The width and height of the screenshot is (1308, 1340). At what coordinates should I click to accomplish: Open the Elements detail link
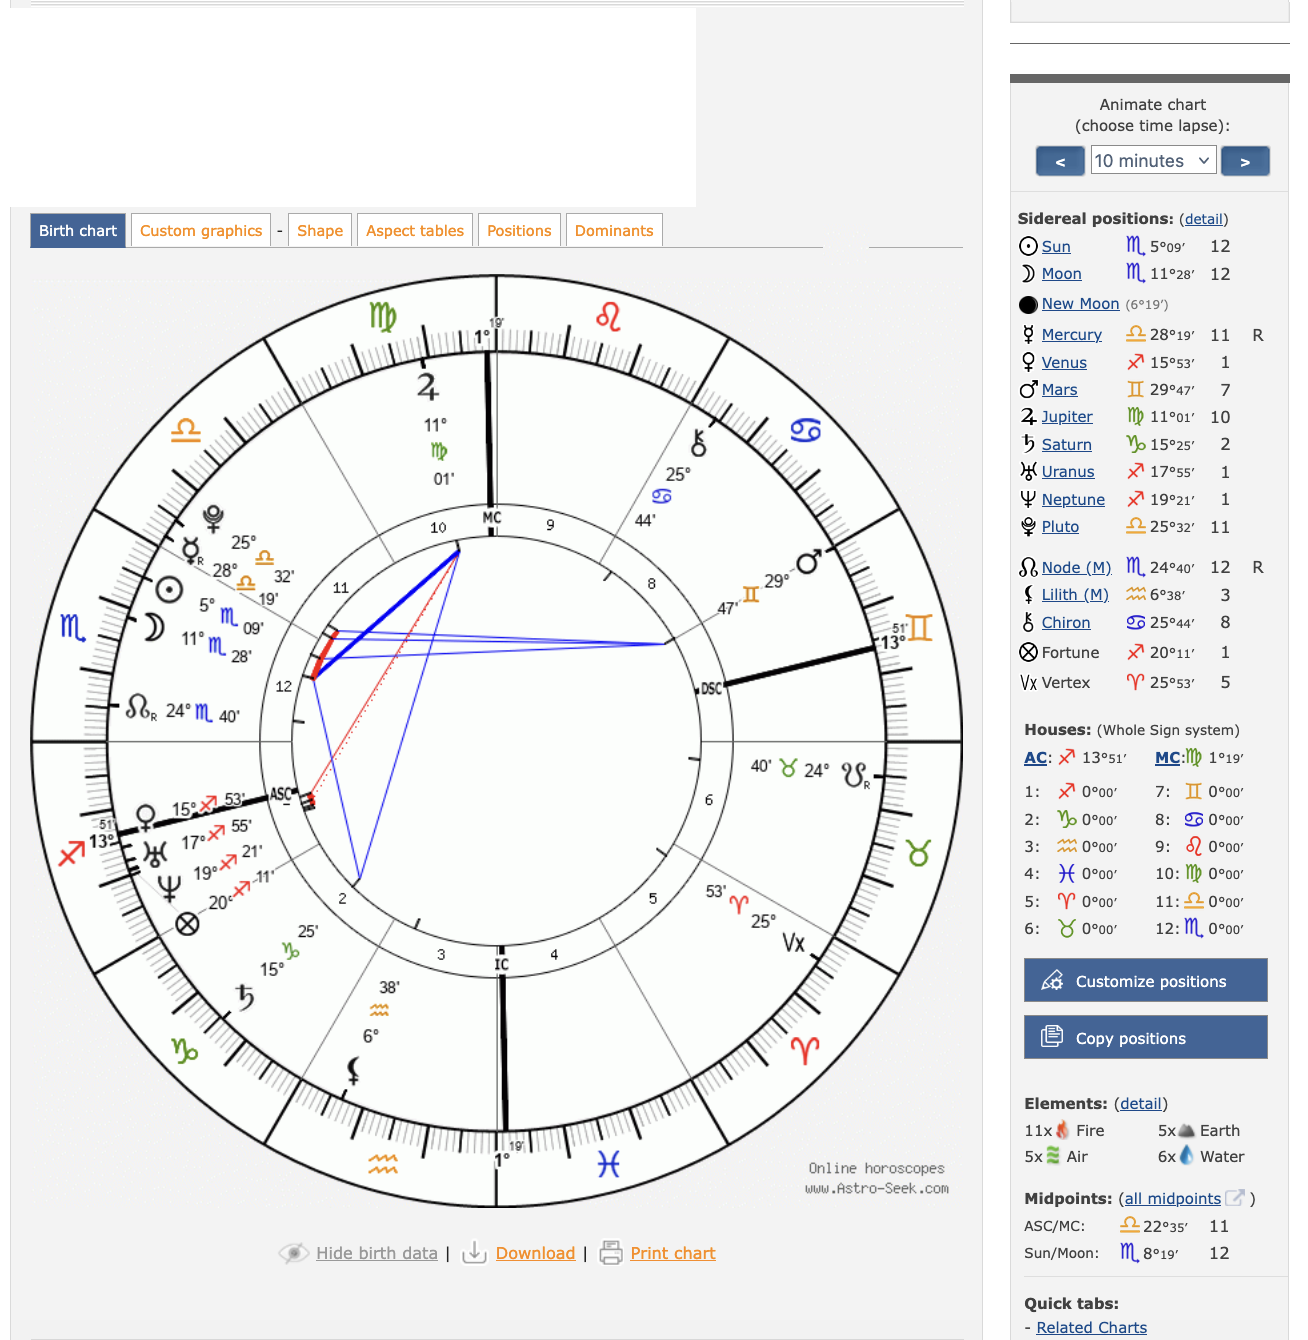click(x=1140, y=1103)
